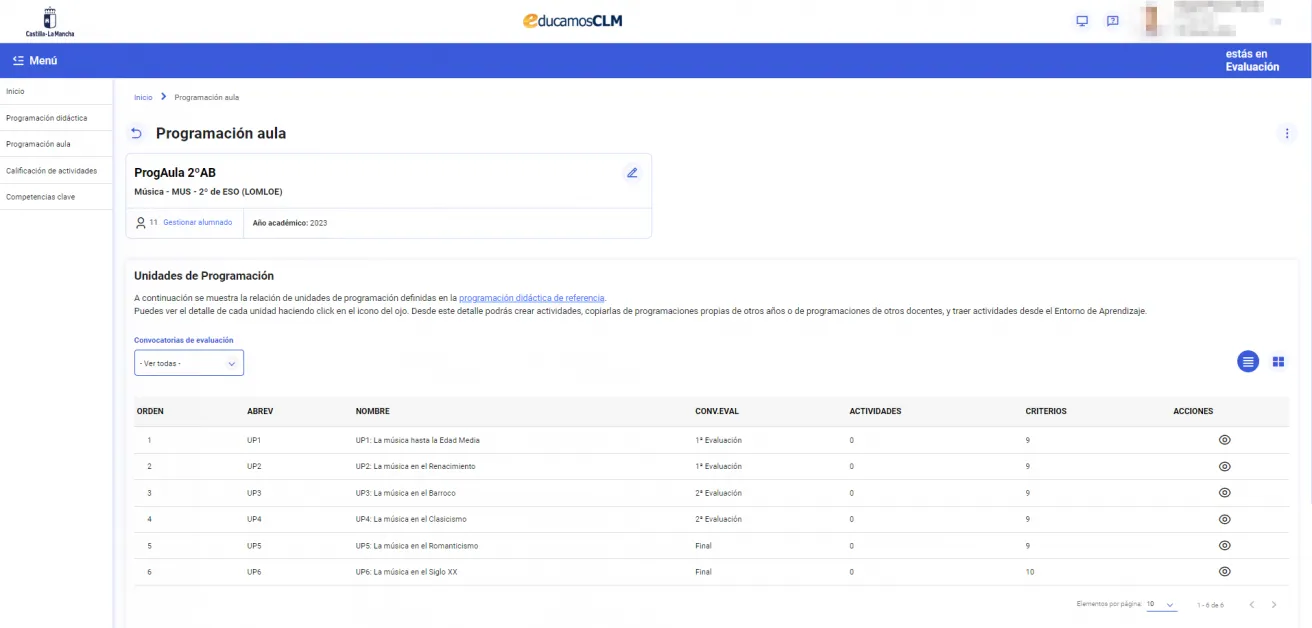Open the elements per page dropdown
This screenshot has width=1312, height=628.
(x=1161, y=605)
